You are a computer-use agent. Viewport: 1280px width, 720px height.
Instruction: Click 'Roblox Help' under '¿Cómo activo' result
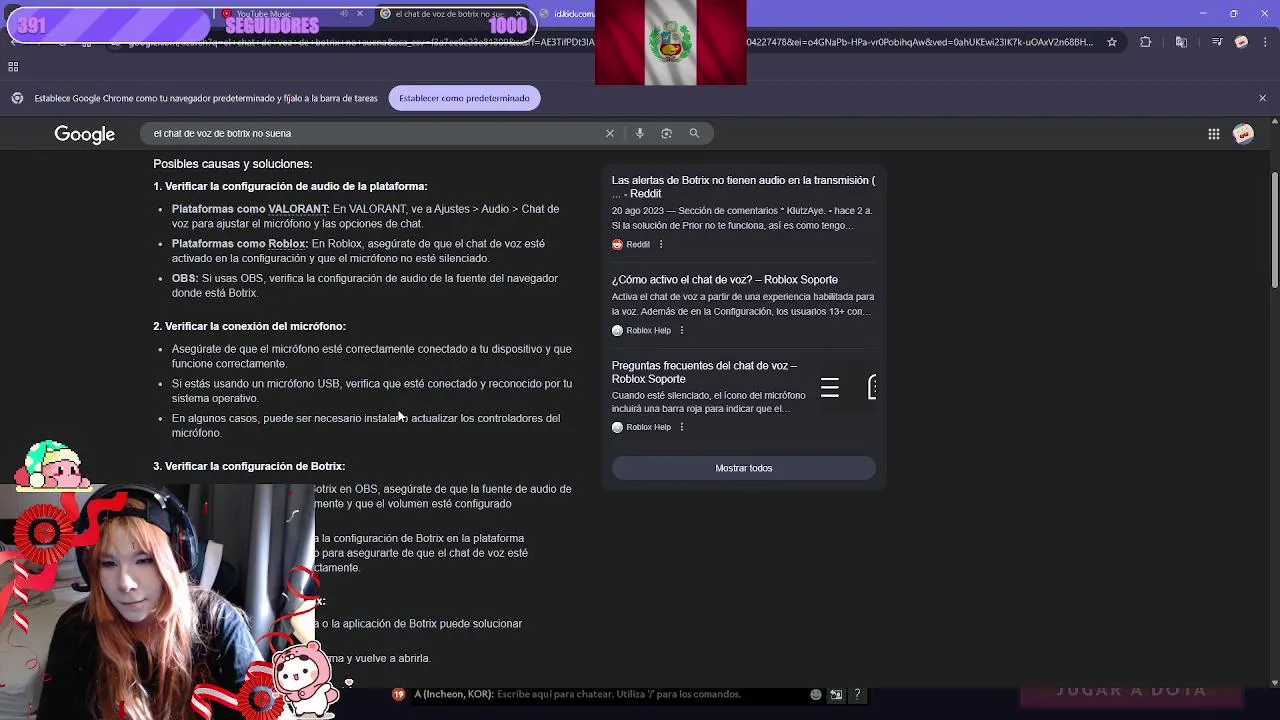point(648,330)
